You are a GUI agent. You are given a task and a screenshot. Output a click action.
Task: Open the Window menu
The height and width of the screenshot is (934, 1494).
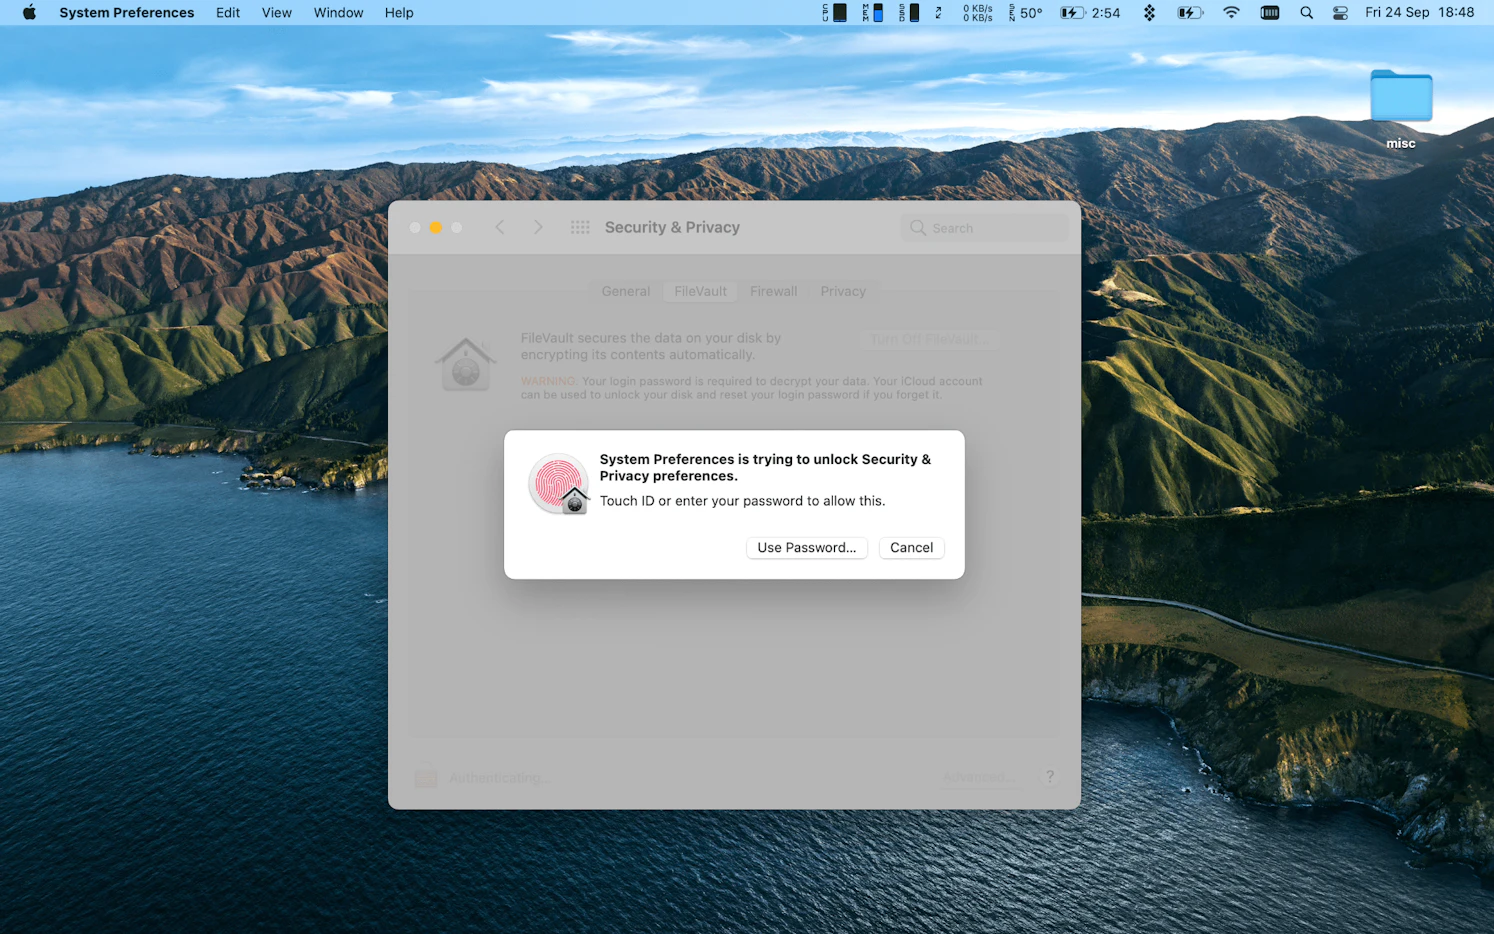tap(338, 13)
